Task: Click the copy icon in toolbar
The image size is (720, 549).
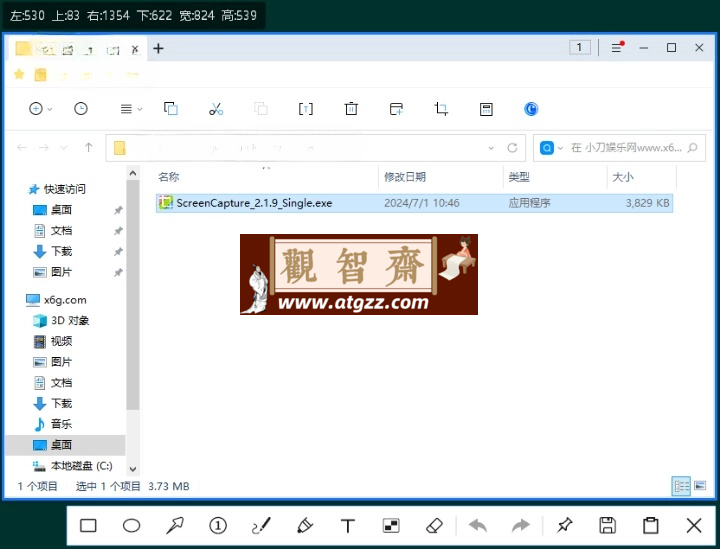Action: (x=171, y=109)
